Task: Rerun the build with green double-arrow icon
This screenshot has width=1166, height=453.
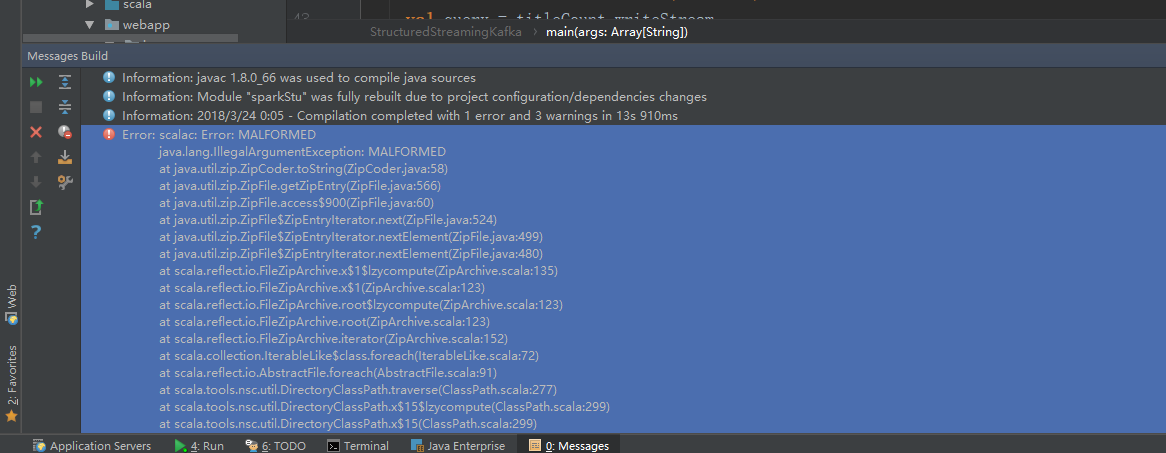Action: click(36, 82)
